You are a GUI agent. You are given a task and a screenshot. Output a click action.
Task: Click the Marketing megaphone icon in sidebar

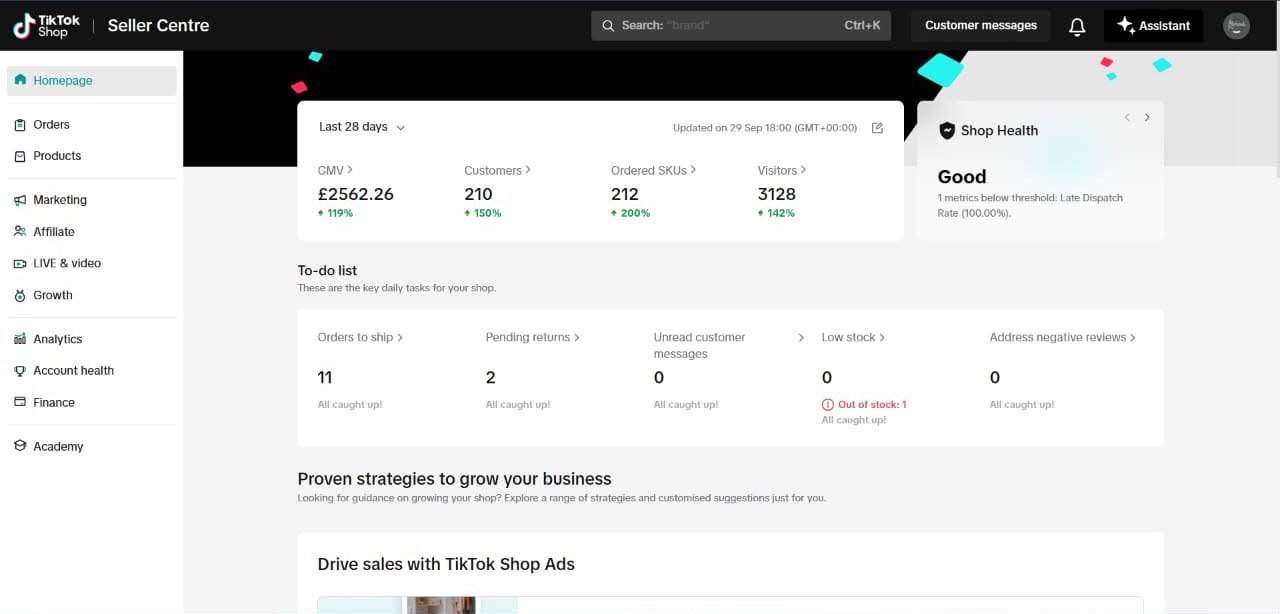click(x=20, y=200)
